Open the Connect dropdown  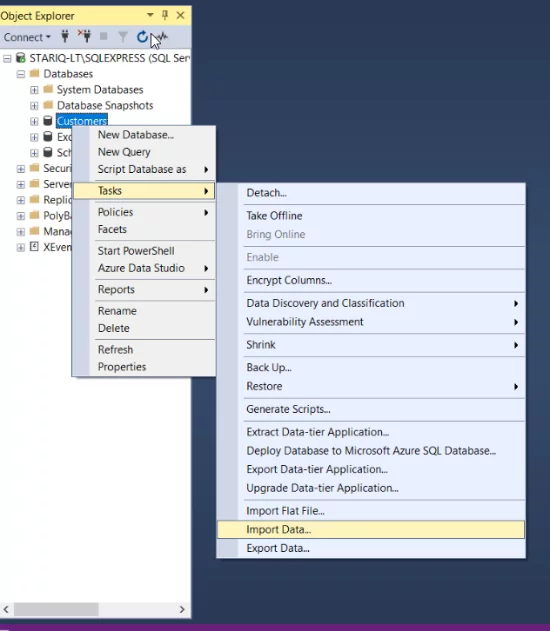click(x=27, y=37)
